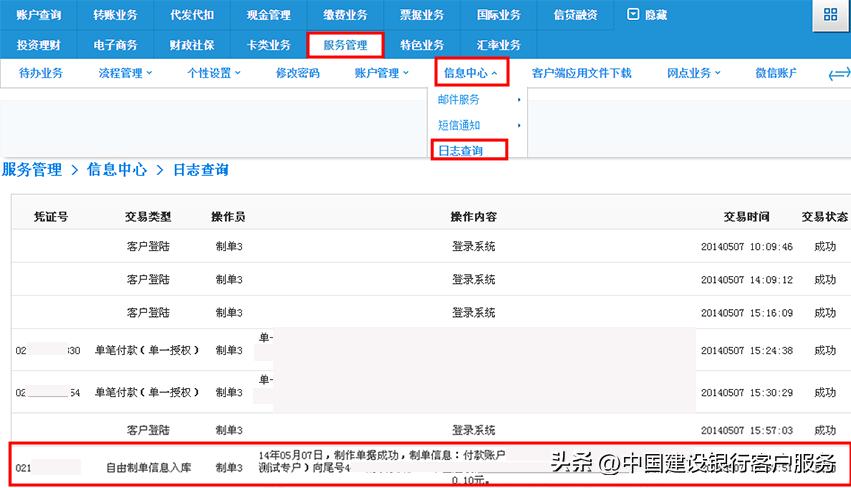Screen dimensions: 851x488
Task: Open the 转账业务 menu
Action: pos(115,15)
